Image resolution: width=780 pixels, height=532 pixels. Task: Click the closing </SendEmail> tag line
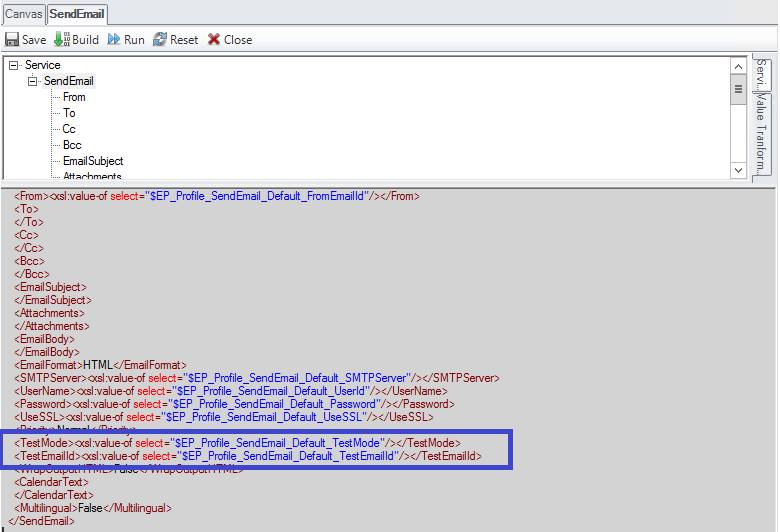(42, 521)
